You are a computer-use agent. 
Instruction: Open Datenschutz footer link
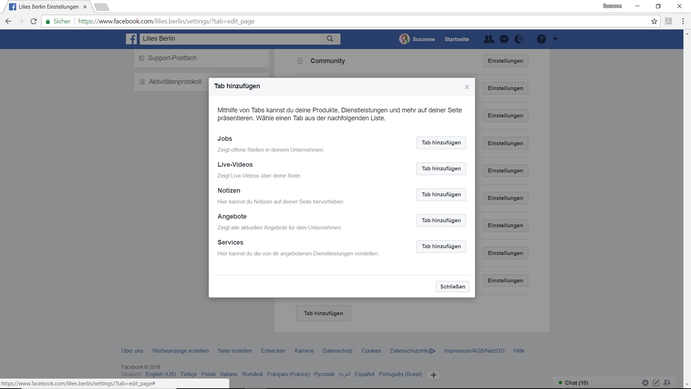(338, 351)
